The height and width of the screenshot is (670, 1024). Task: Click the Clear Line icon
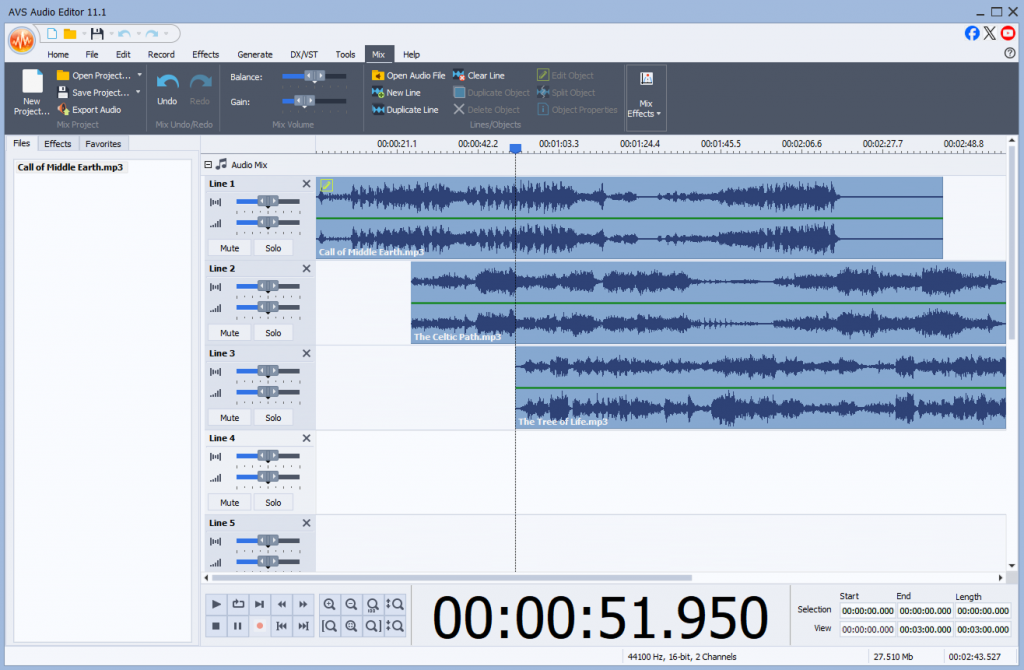click(x=459, y=76)
